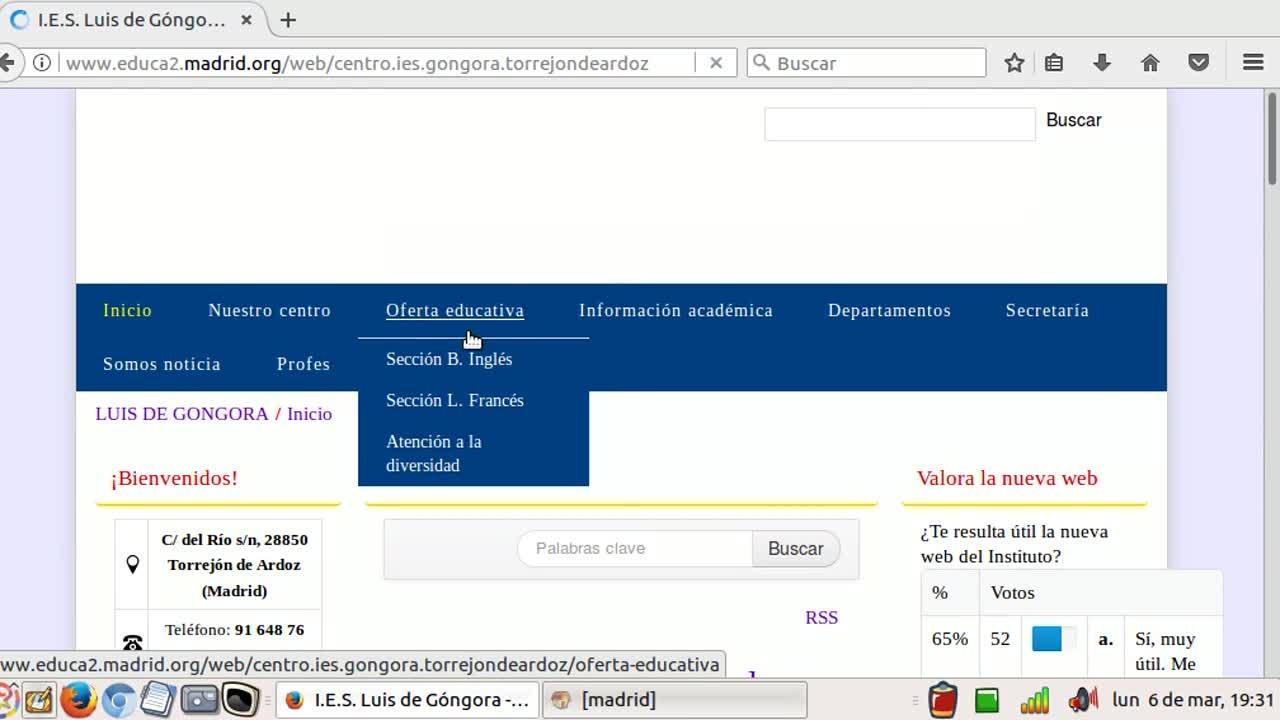
Task: Open the Información académica menu
Action: click(676, 310)
